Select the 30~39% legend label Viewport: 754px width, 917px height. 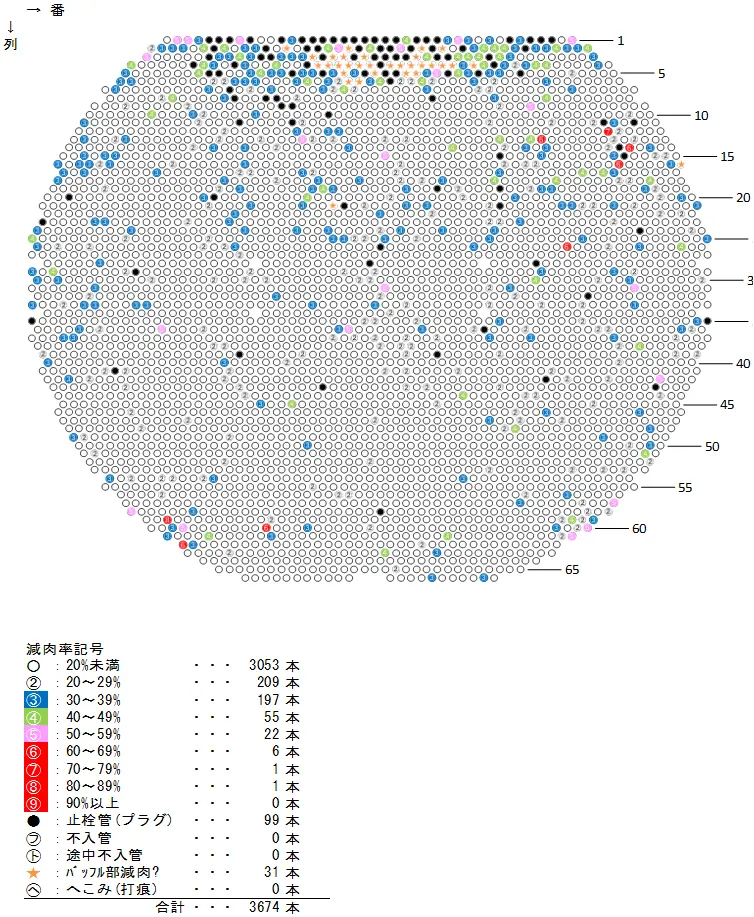click(x=93, y=700)
